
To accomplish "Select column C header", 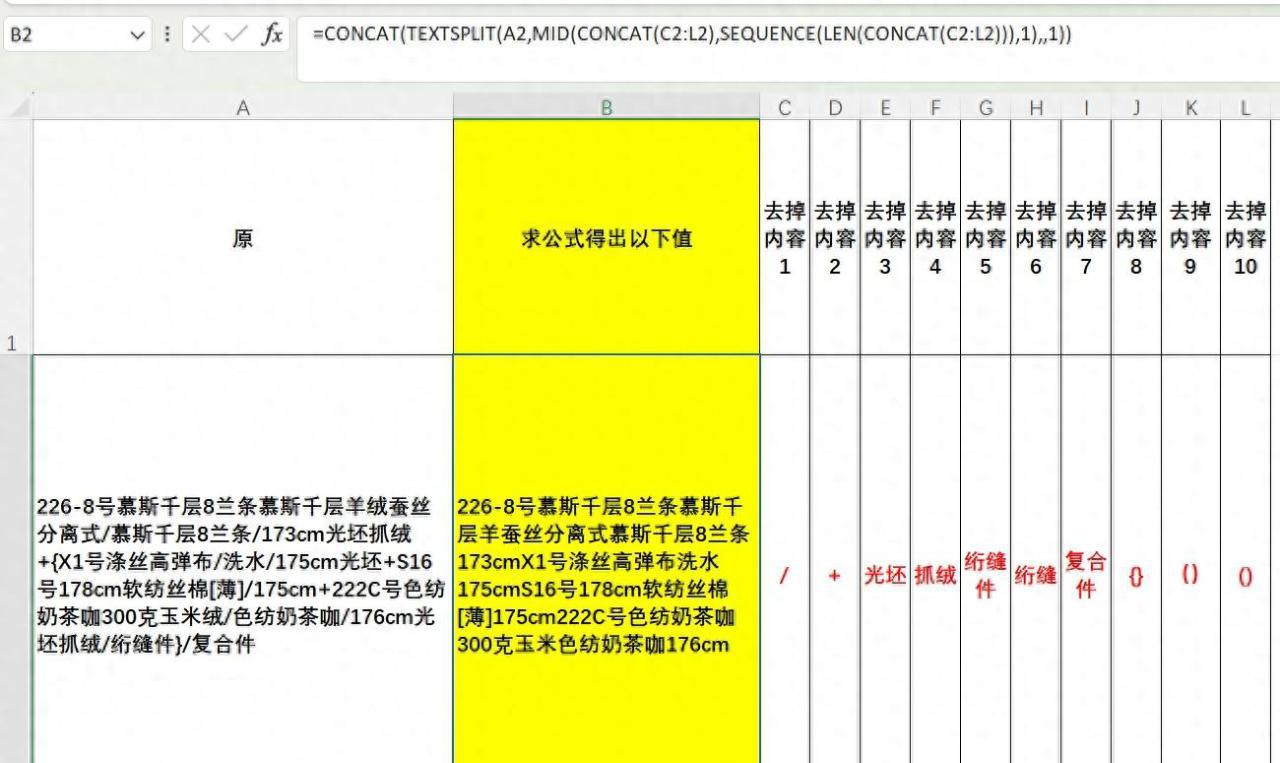I will click(x=785, y=107).
